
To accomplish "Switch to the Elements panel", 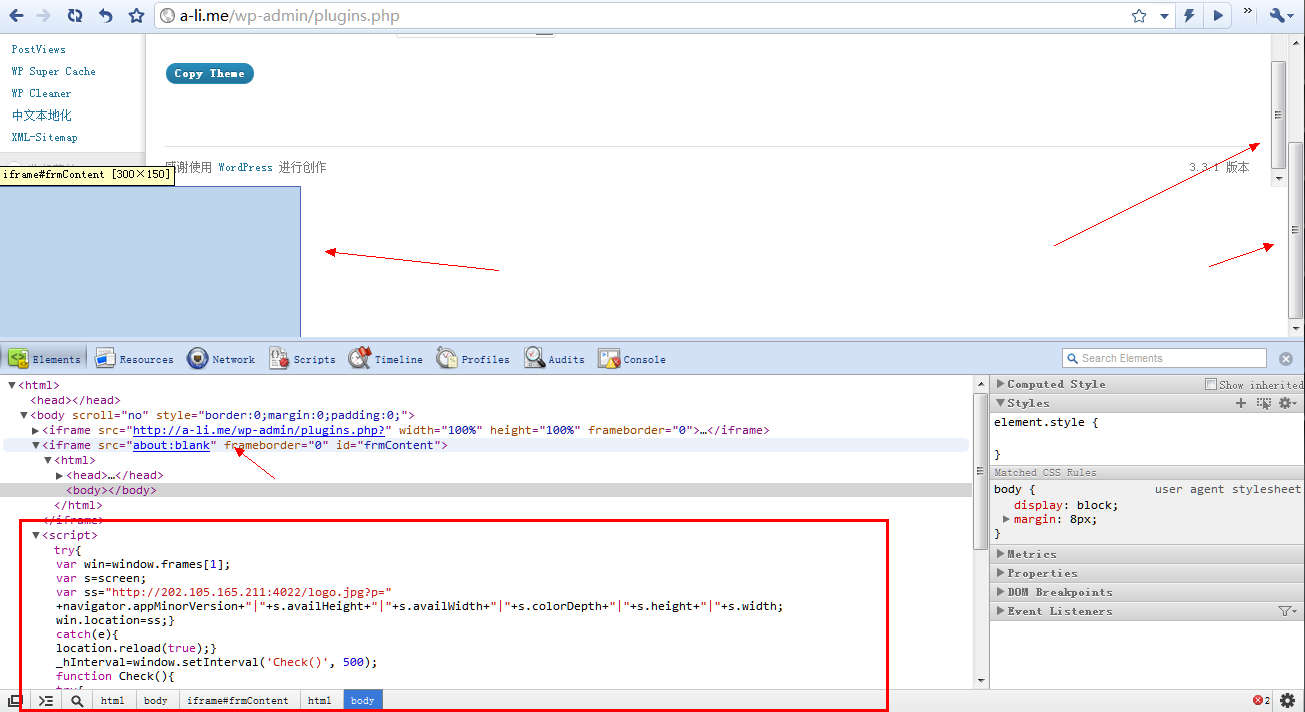I will [x=45, y=359].
